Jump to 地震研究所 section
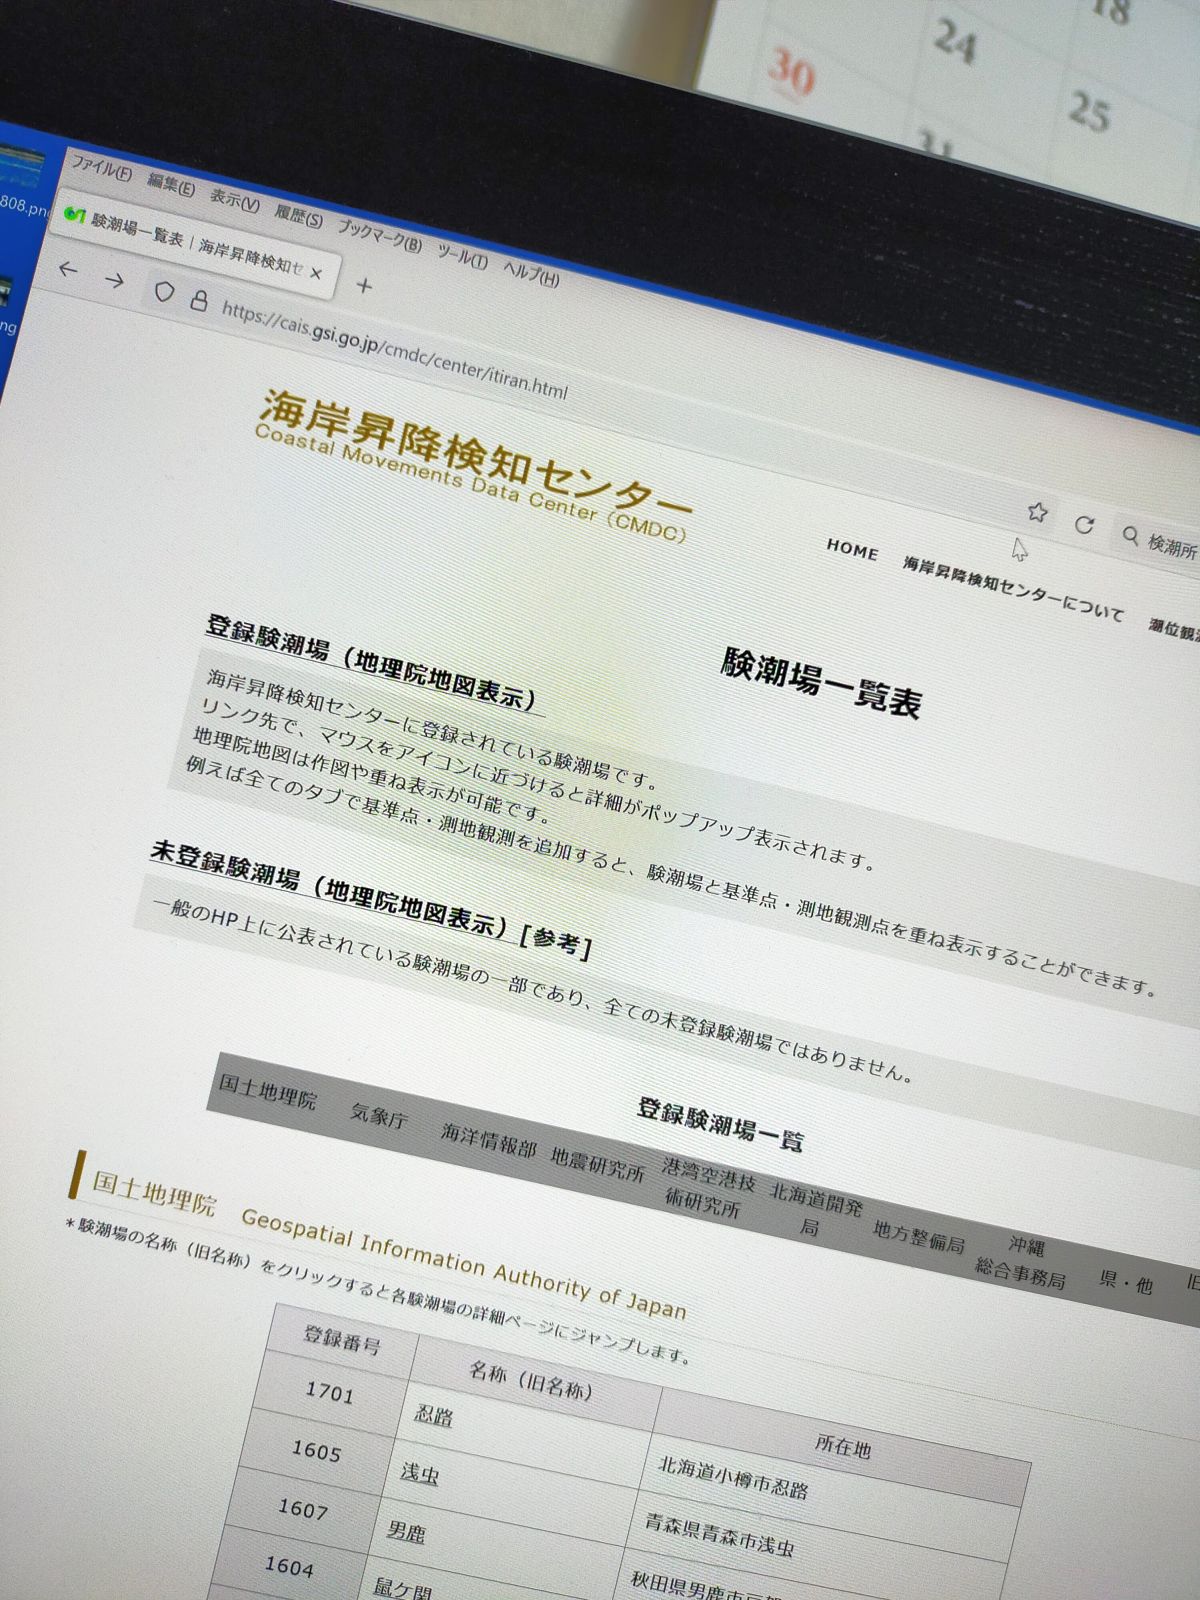The width and height of the screenshot is (1200, 1600). pos(597,1164)
